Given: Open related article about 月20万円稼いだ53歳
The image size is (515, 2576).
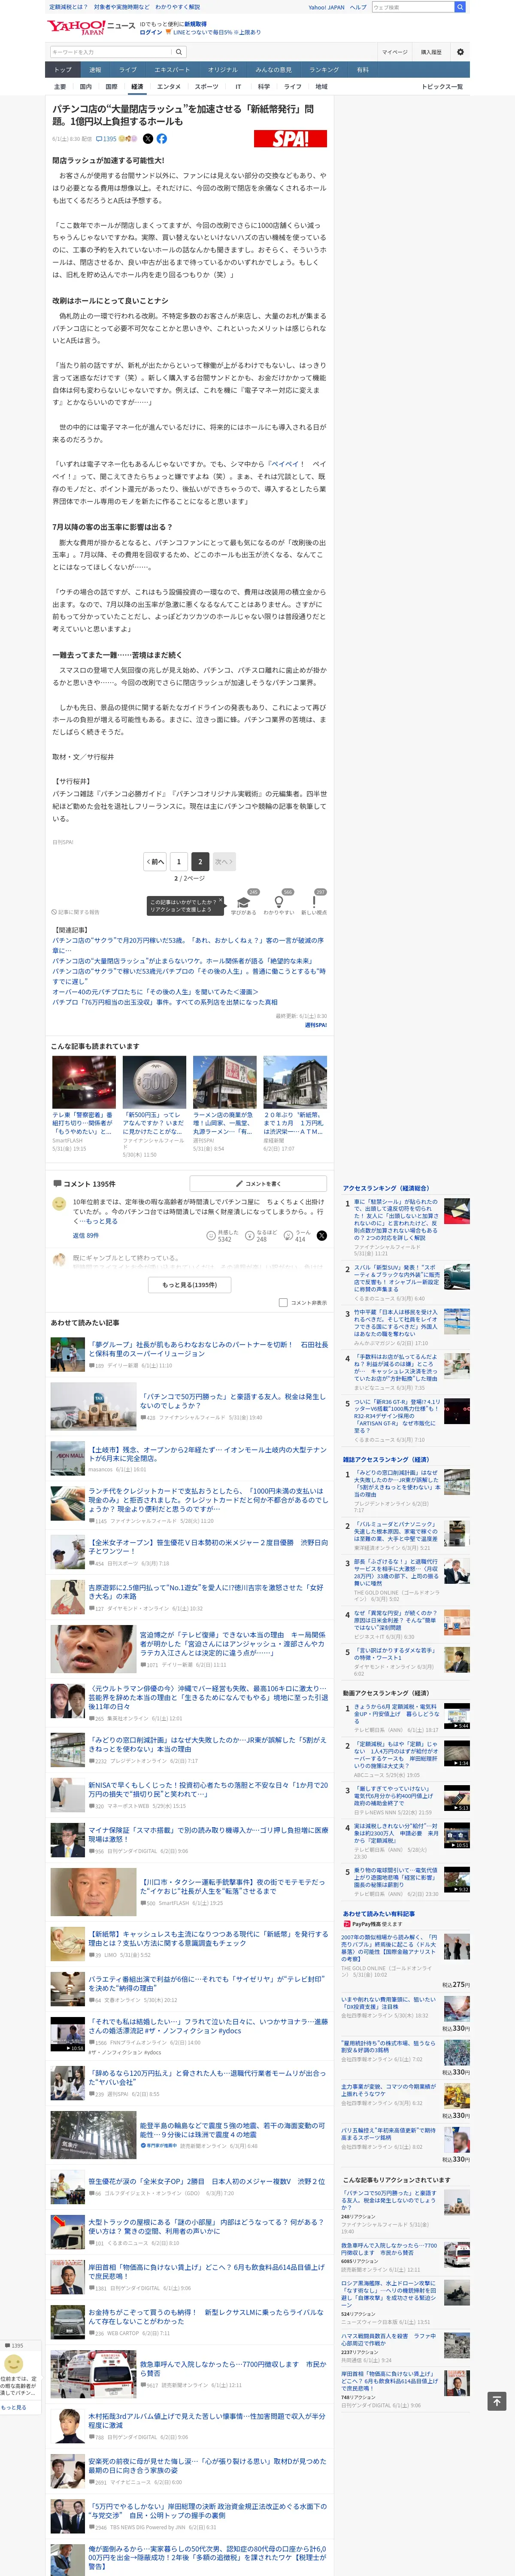Looking at the screenshot, I should click(x=188, y=945).
